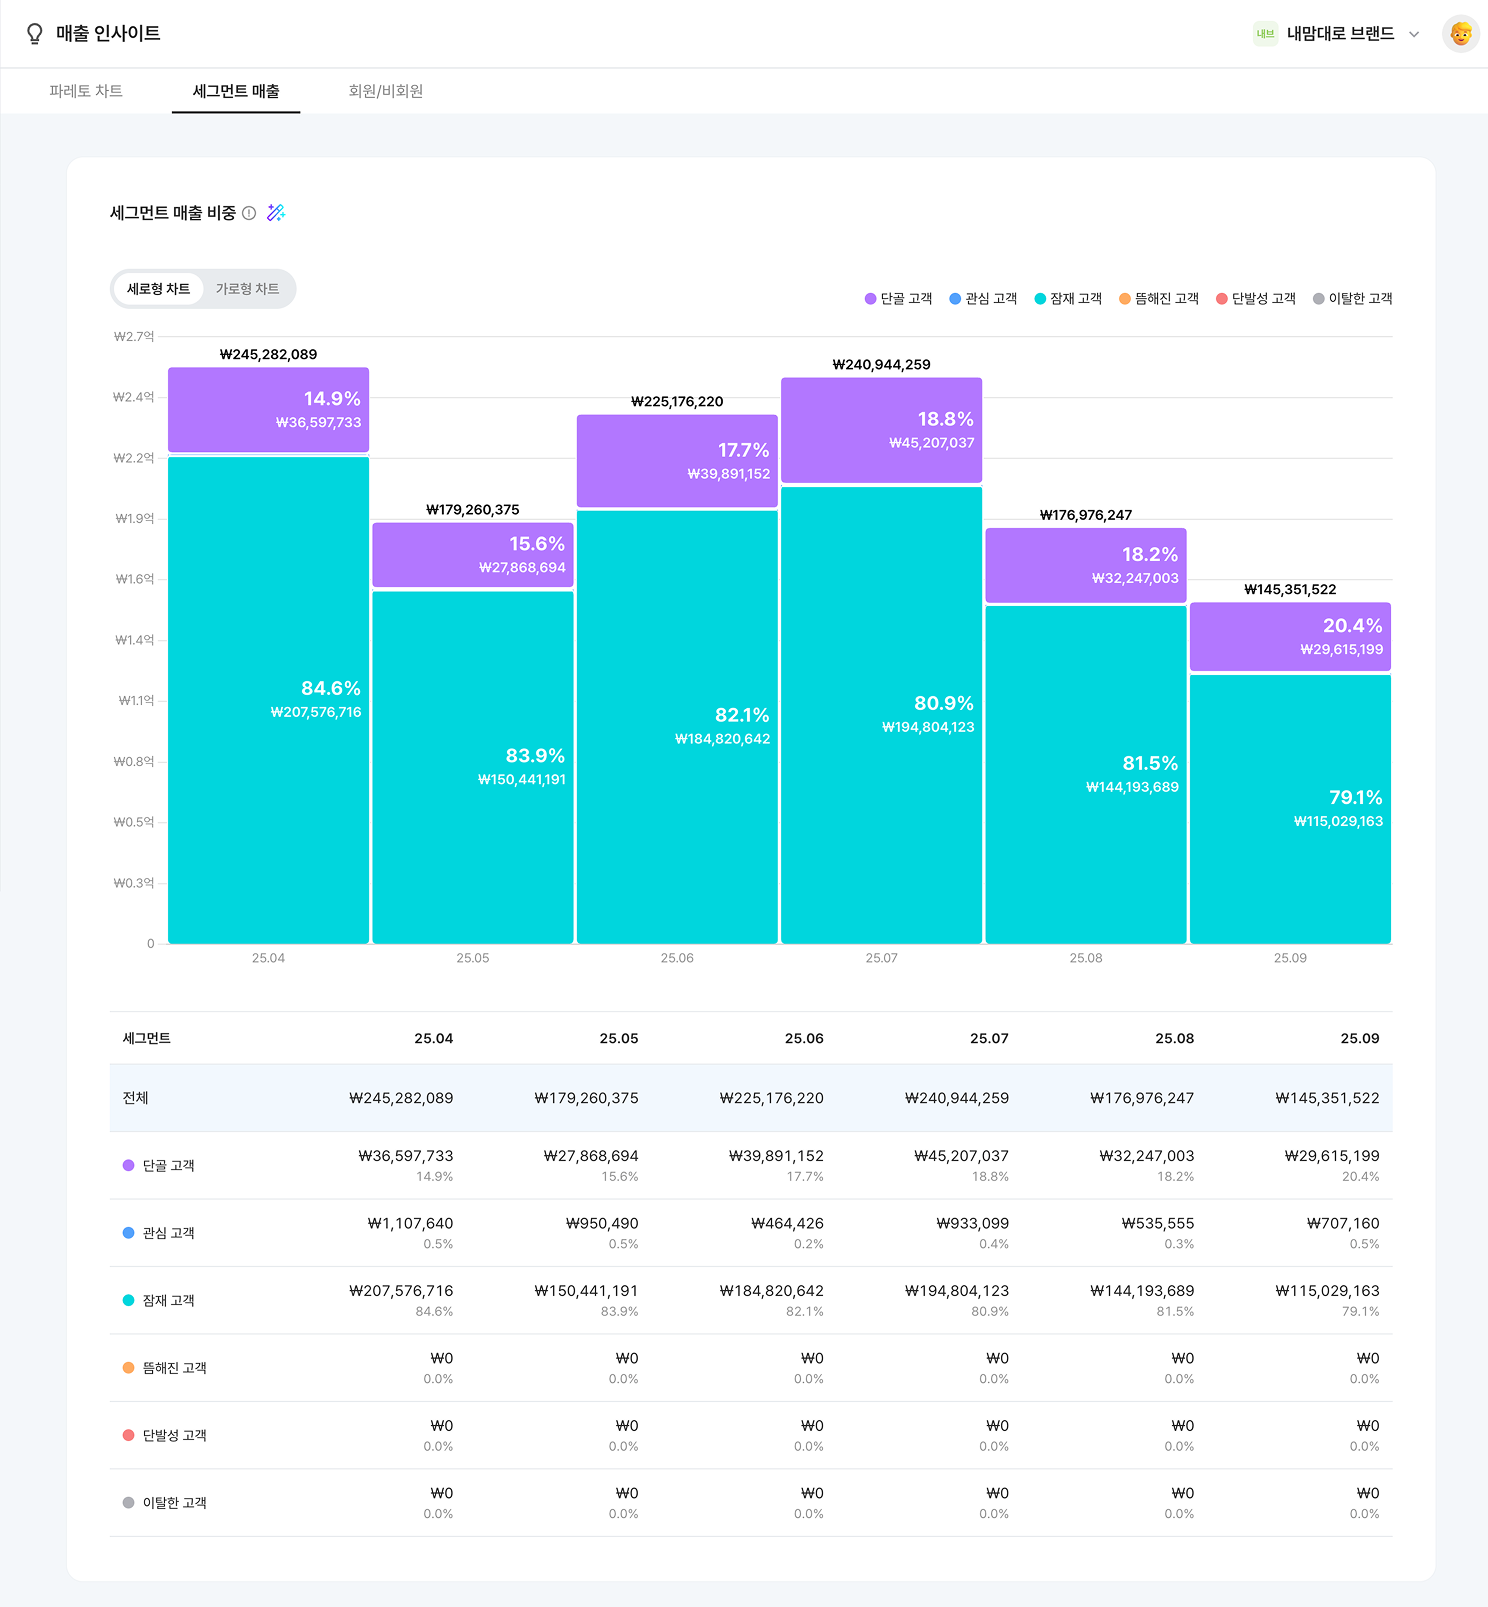Click the lightbulb icon beside 매출 인사이트
Image resolution: width=1488 pixels, height=1607 pixels.
(35, 34)
